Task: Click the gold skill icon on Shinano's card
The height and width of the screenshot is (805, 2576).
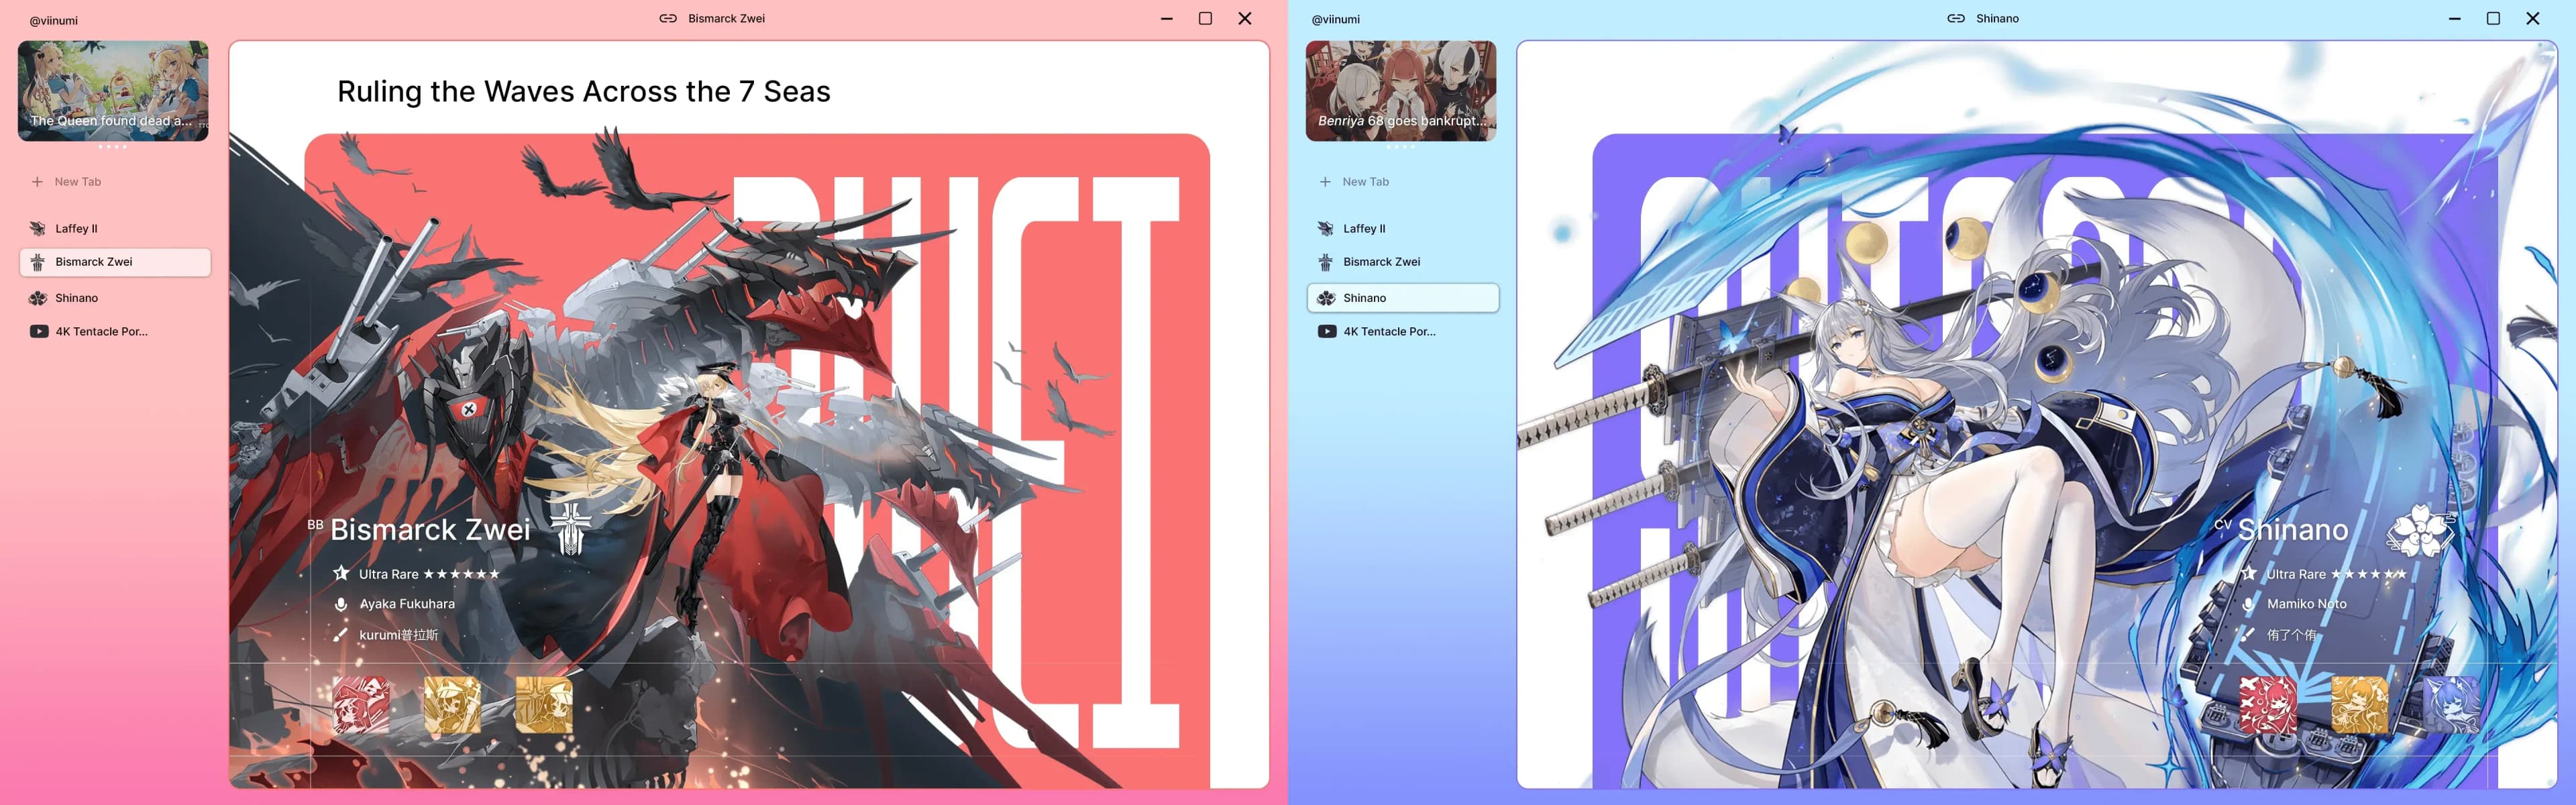Action: tap(2360, 704)
